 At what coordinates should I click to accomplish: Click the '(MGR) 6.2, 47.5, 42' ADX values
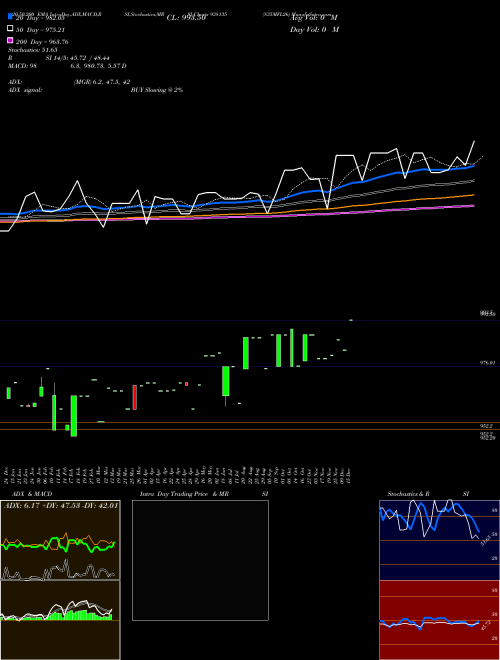coord(102,82)
